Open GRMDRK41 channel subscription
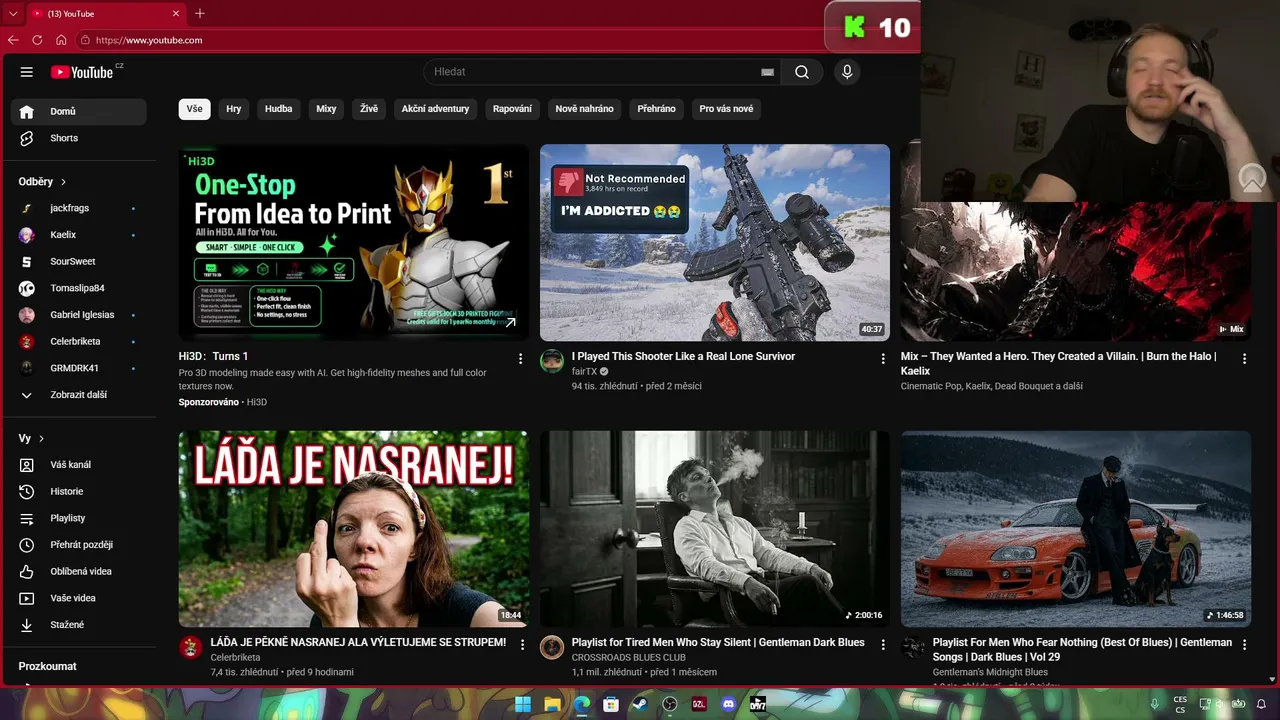Viewport: 1280px width, 720px height. pos(79,368)
